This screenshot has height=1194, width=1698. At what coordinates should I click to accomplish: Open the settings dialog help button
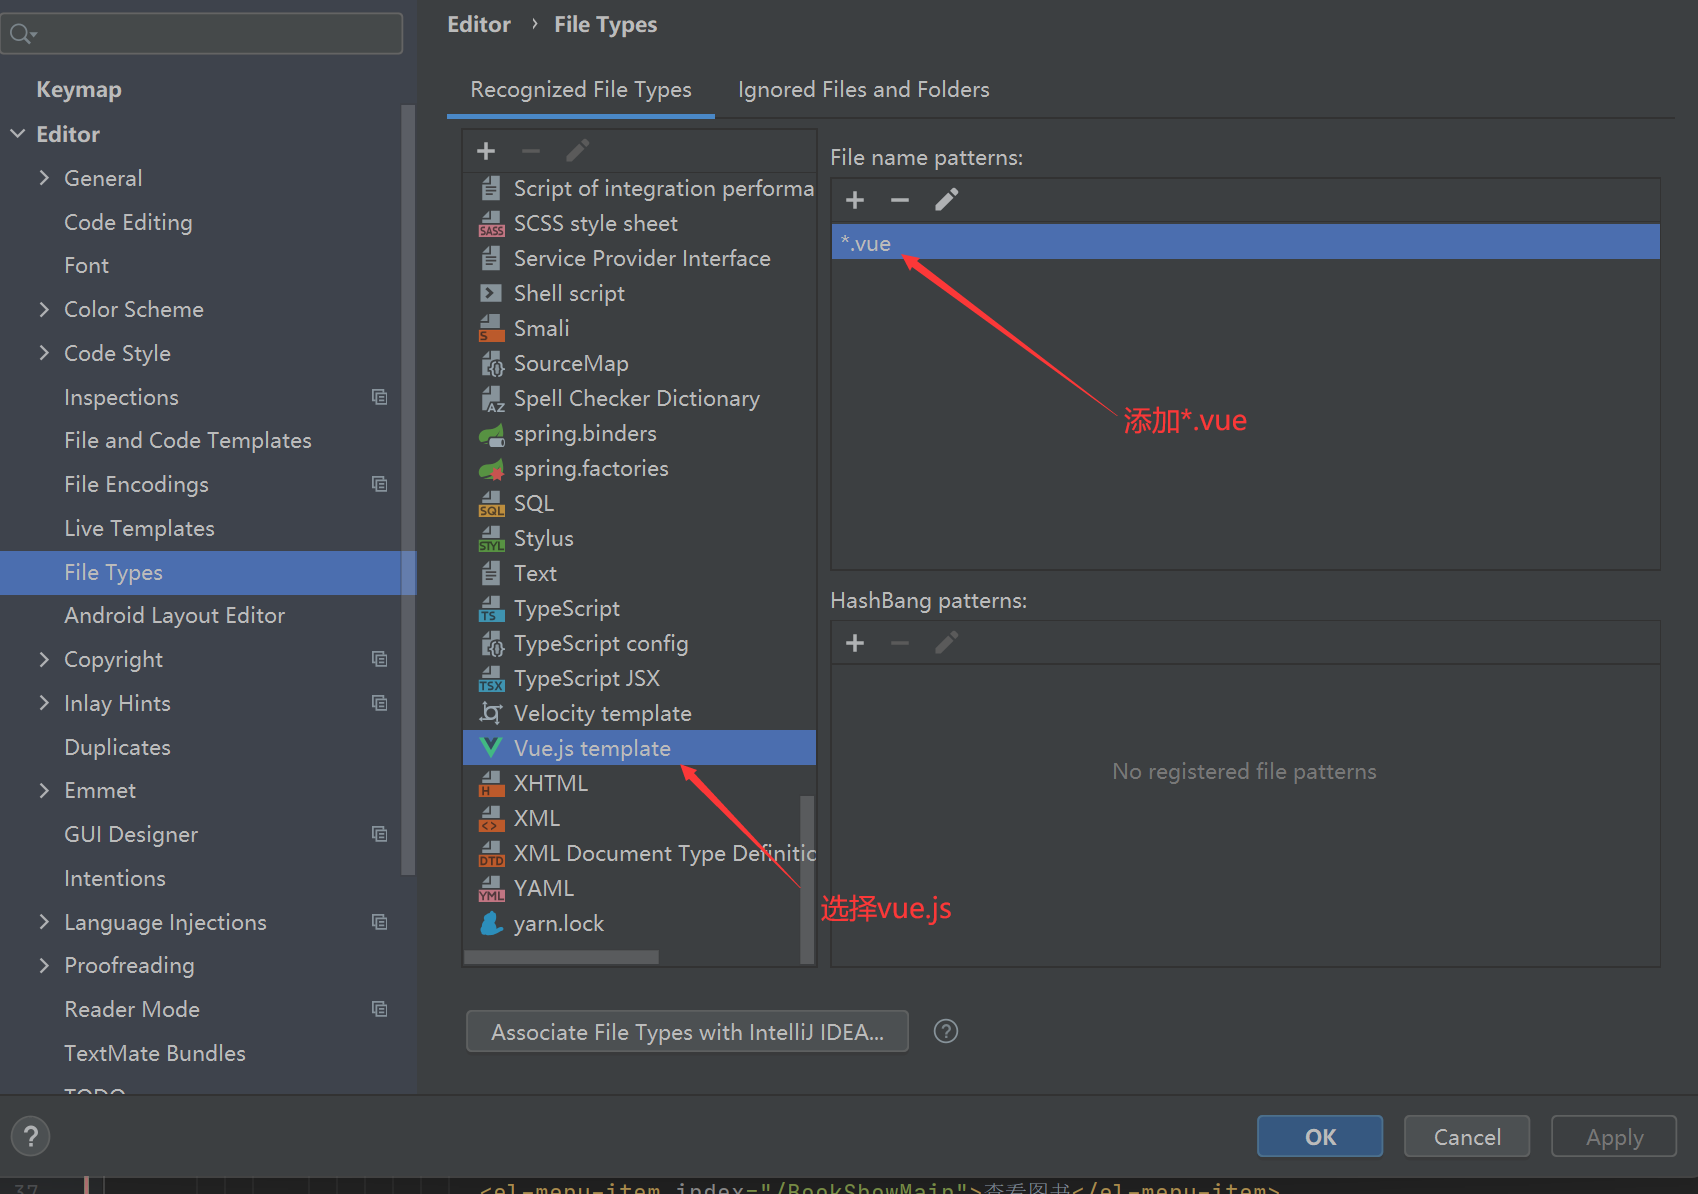click(31, 1136)
